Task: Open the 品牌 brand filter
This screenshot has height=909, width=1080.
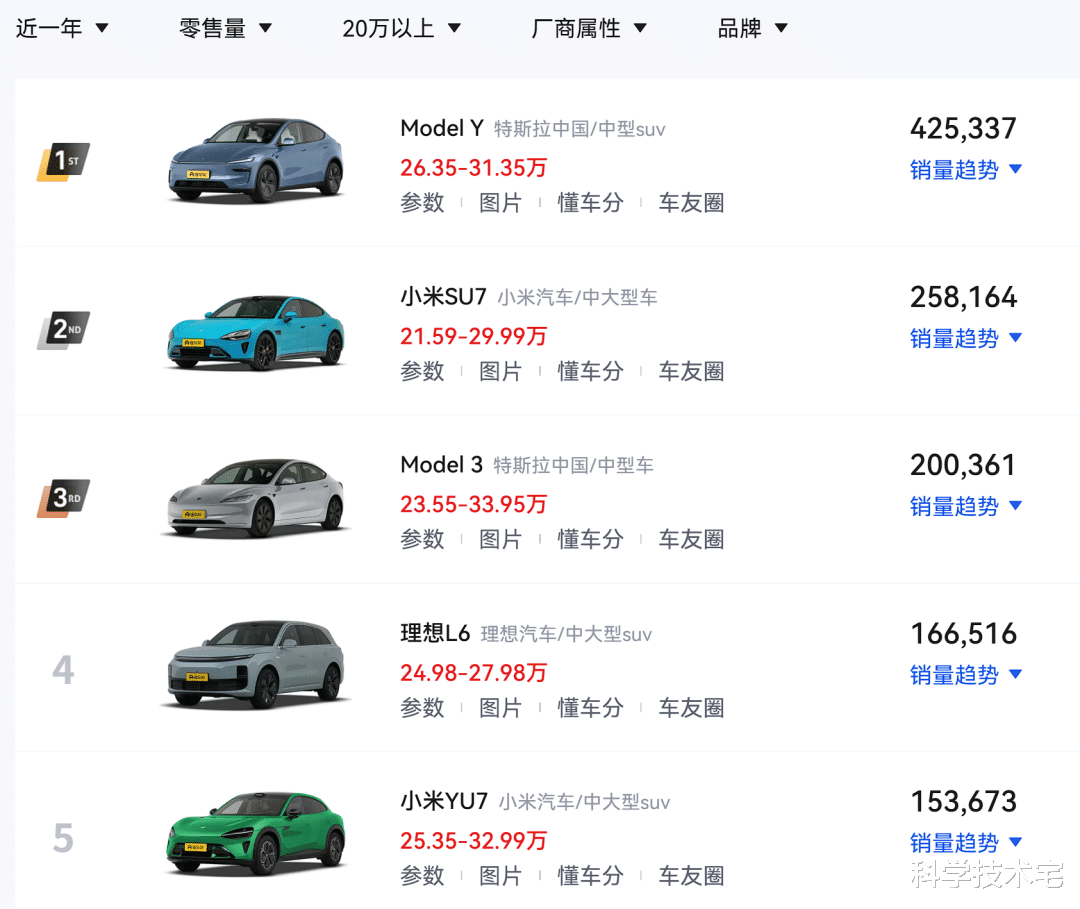Action: click(753, 28)
